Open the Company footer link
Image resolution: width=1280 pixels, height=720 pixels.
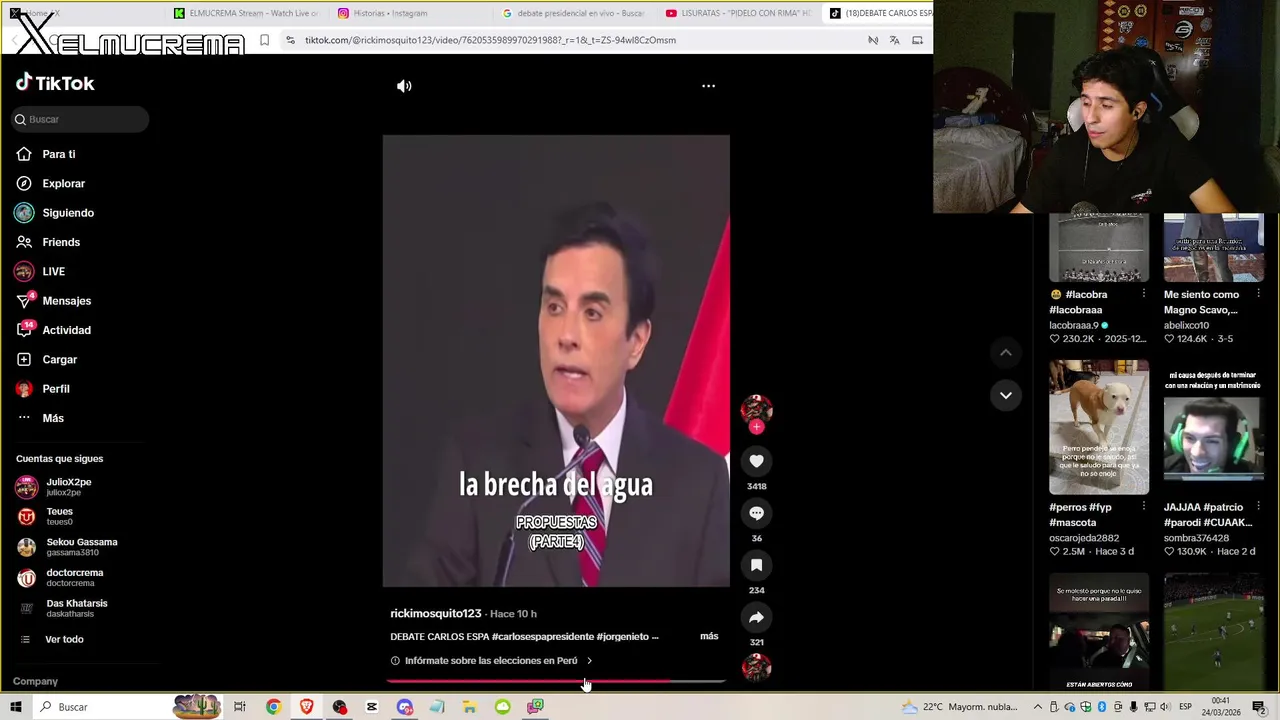(x=35, y=681)
